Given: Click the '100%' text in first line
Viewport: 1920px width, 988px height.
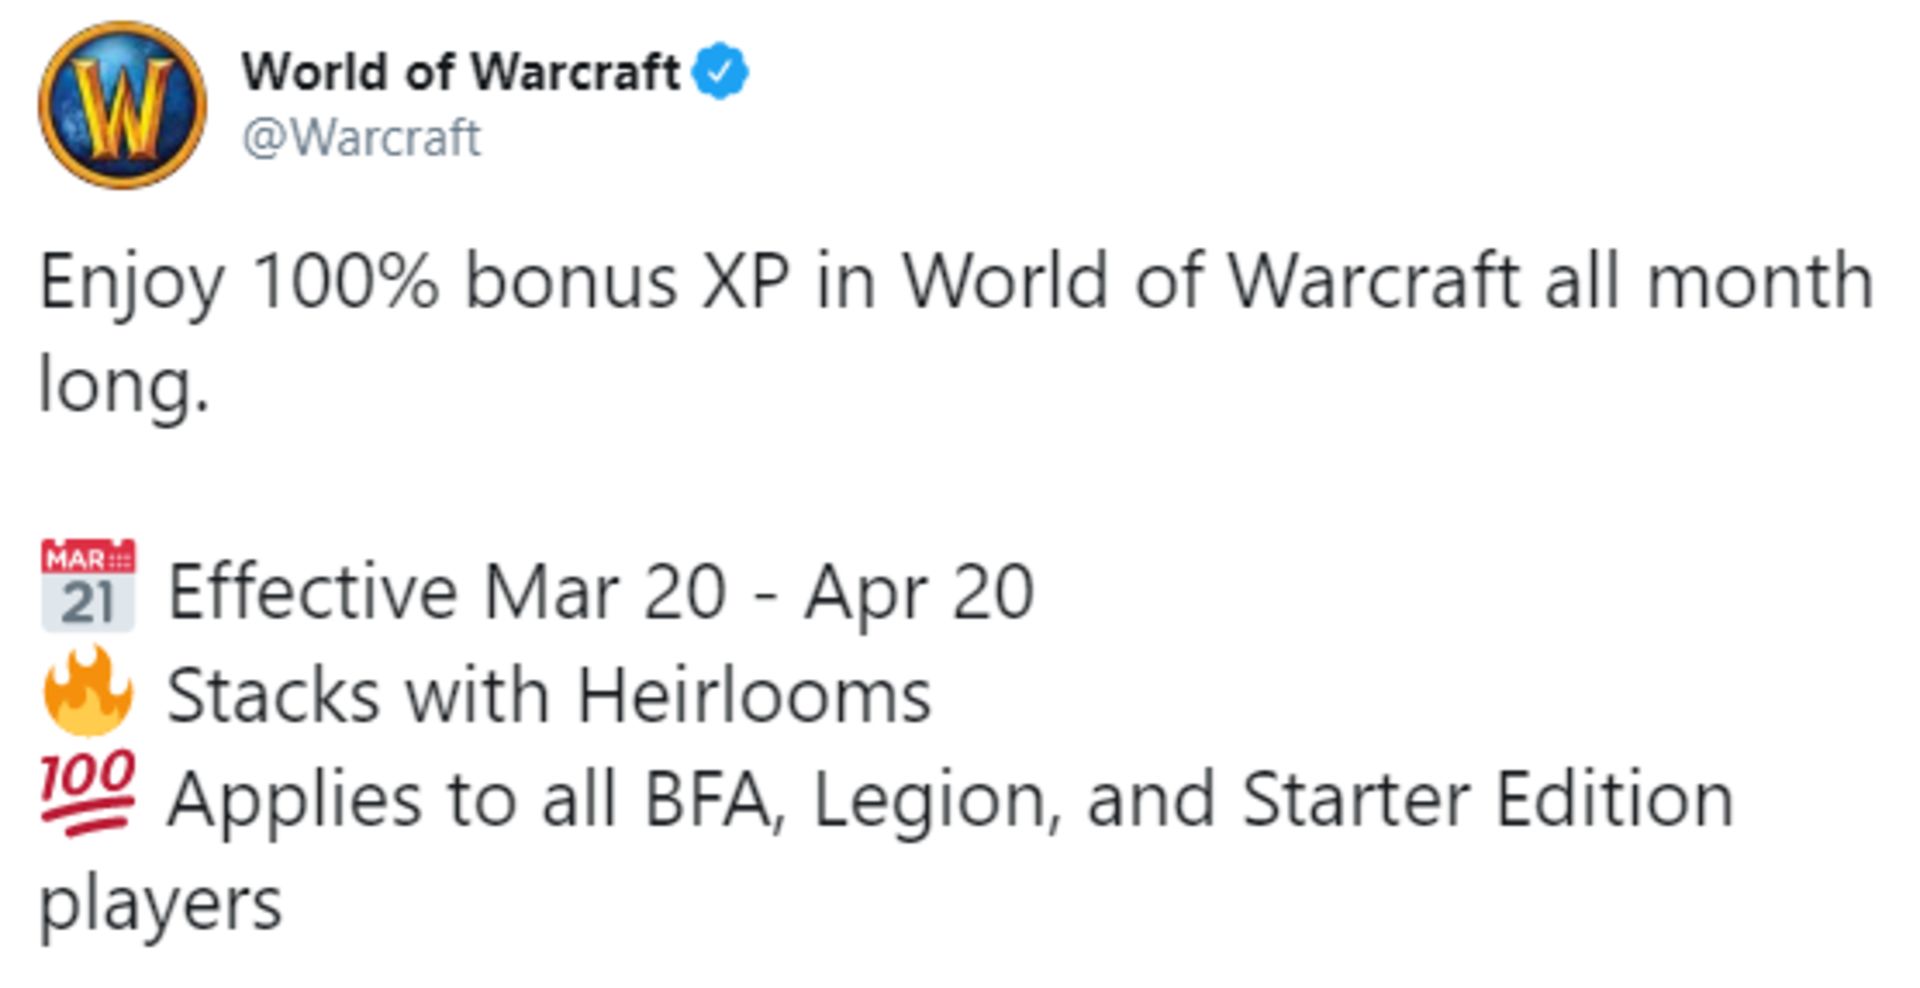Looking at the screenshot, I should point(346,281).
